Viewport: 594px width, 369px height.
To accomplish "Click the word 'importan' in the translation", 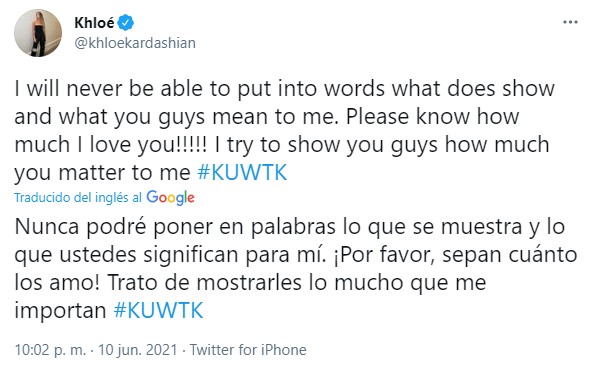I will (61, 311).
